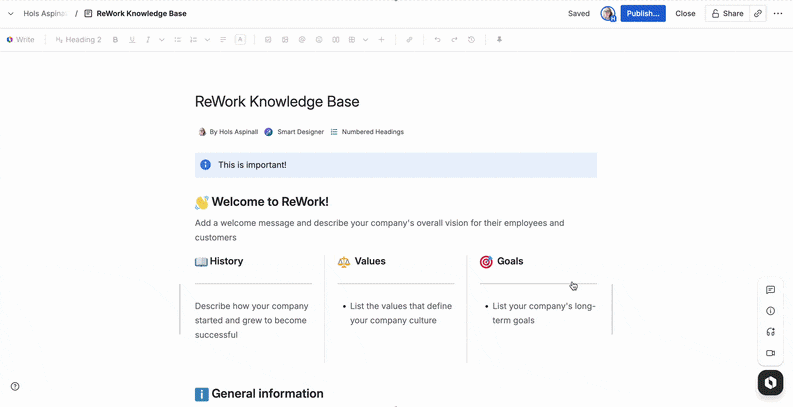Image resolution: width=793 pixels, height=407 pixels.
Task: Open version history clock icon
Action: [x=471, y=39]
